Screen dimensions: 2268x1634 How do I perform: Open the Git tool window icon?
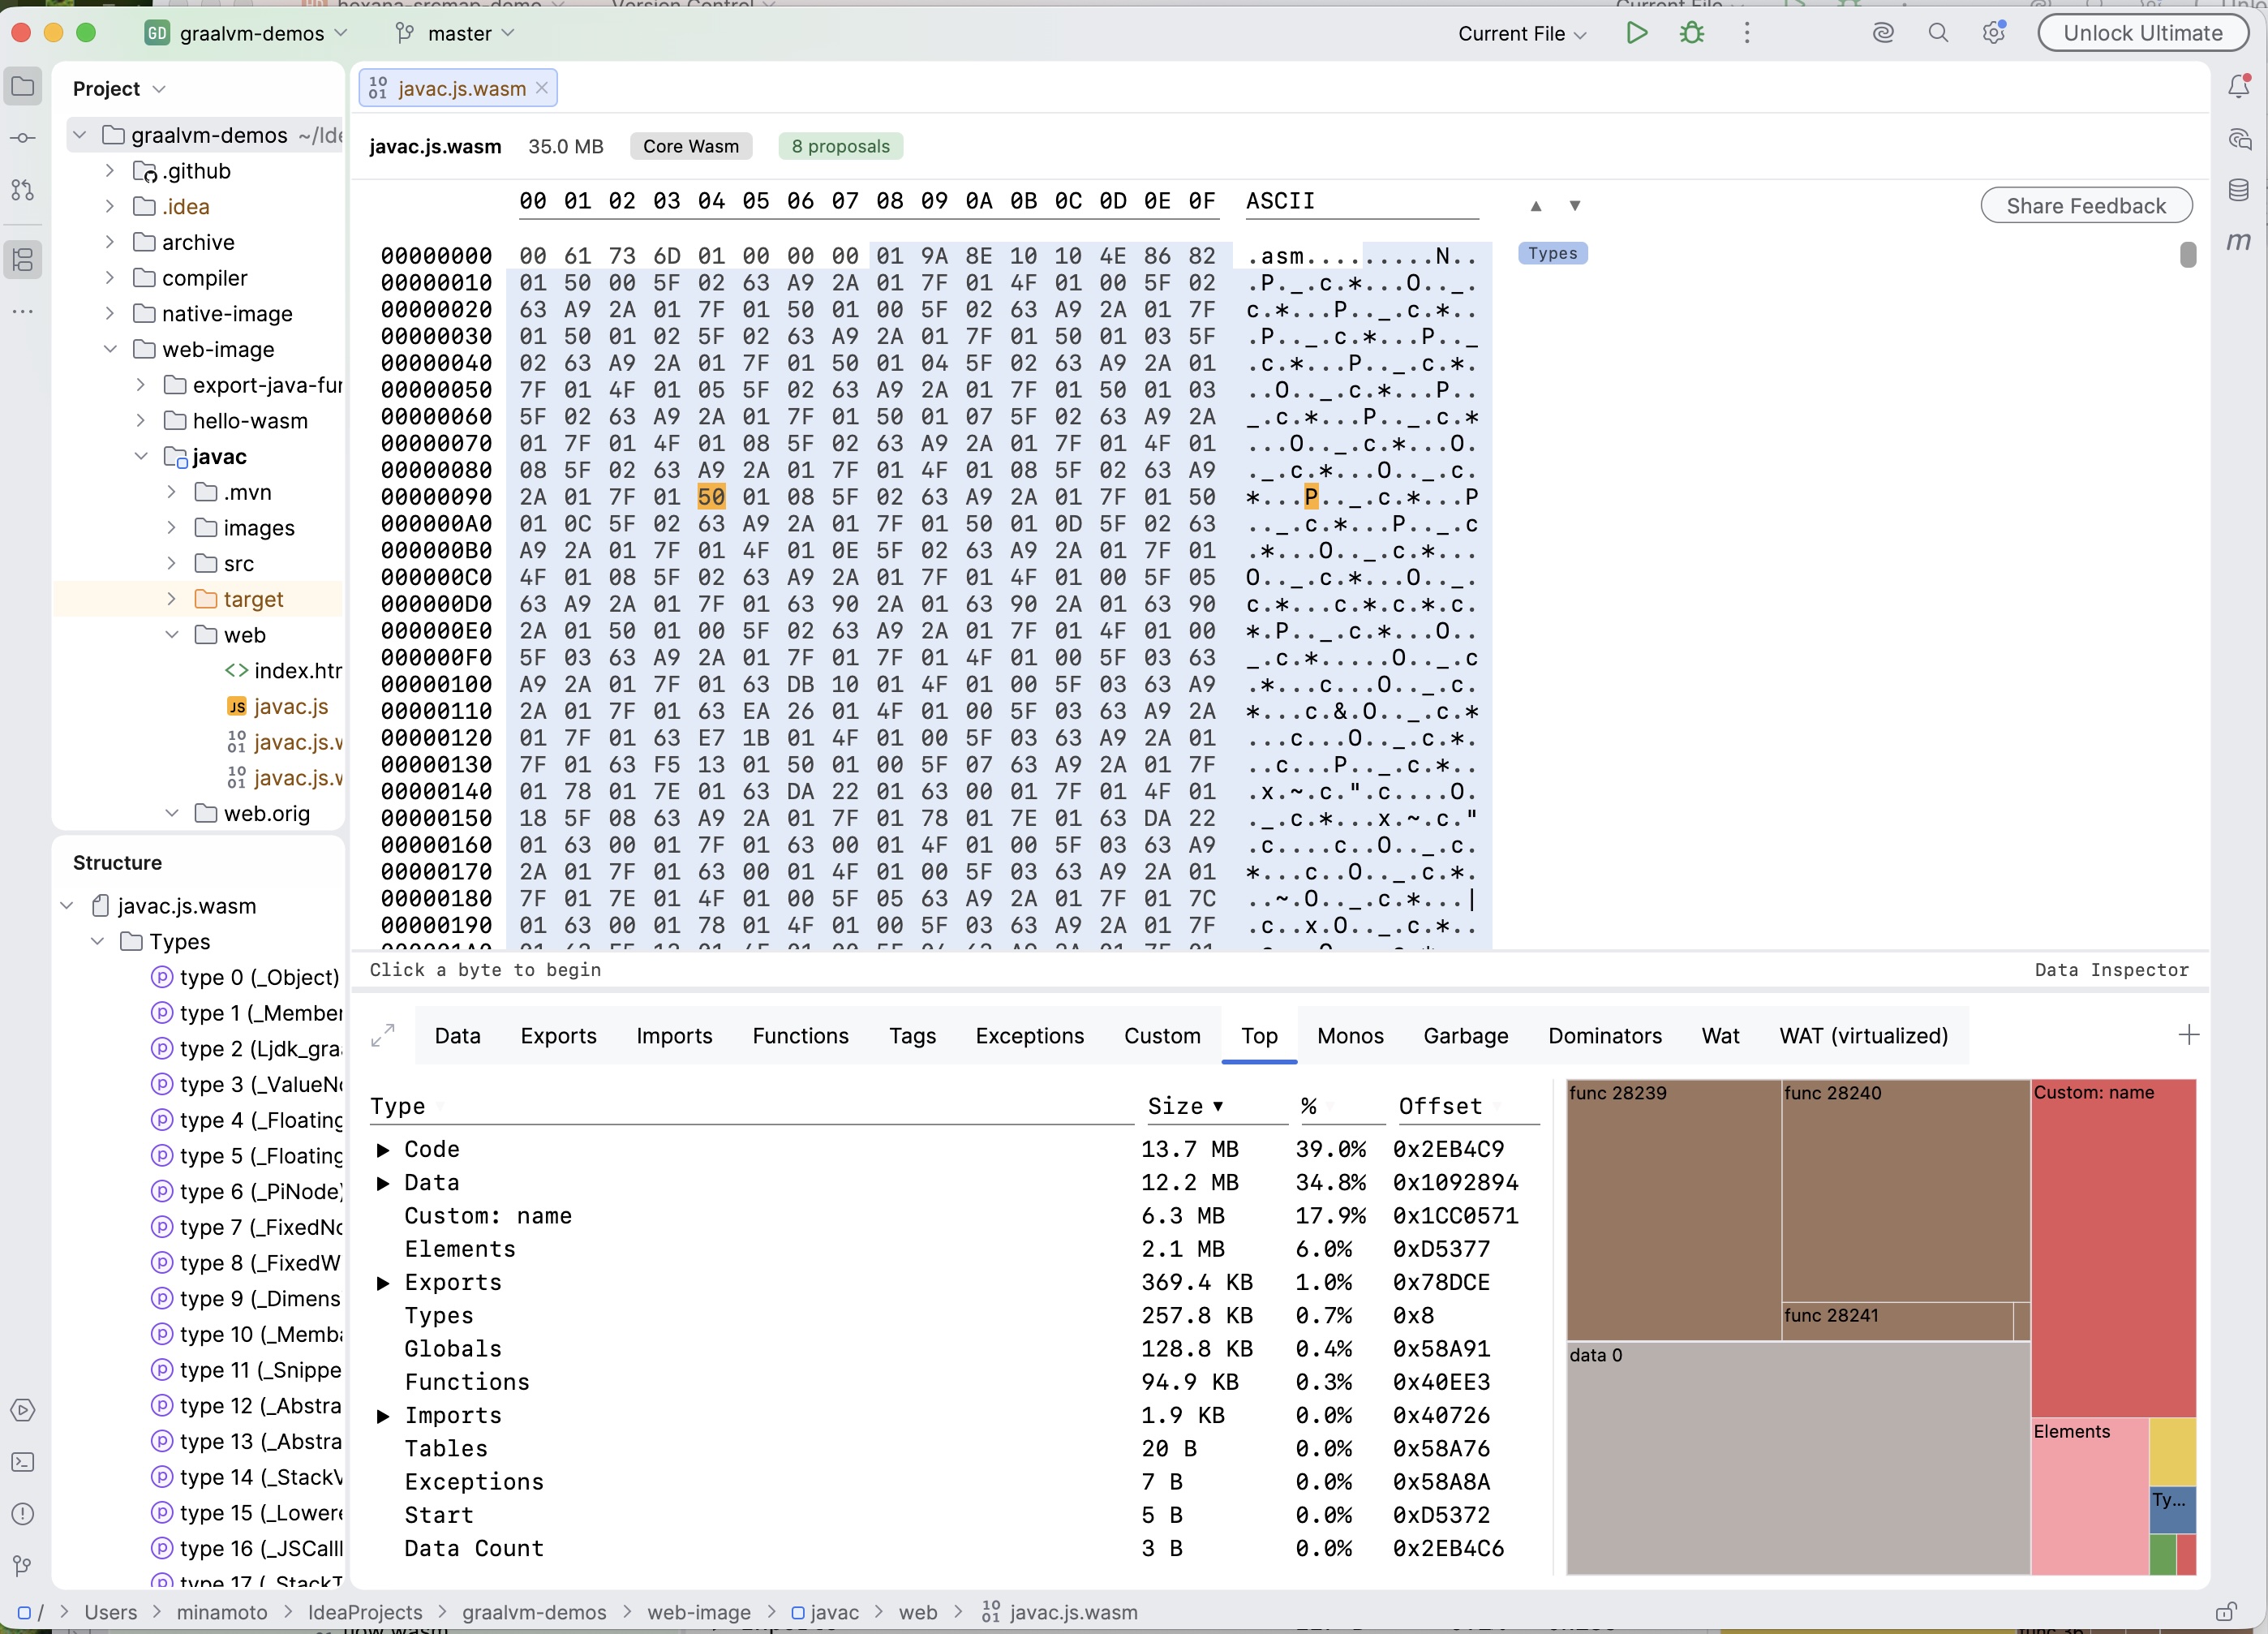point(23,1566)
